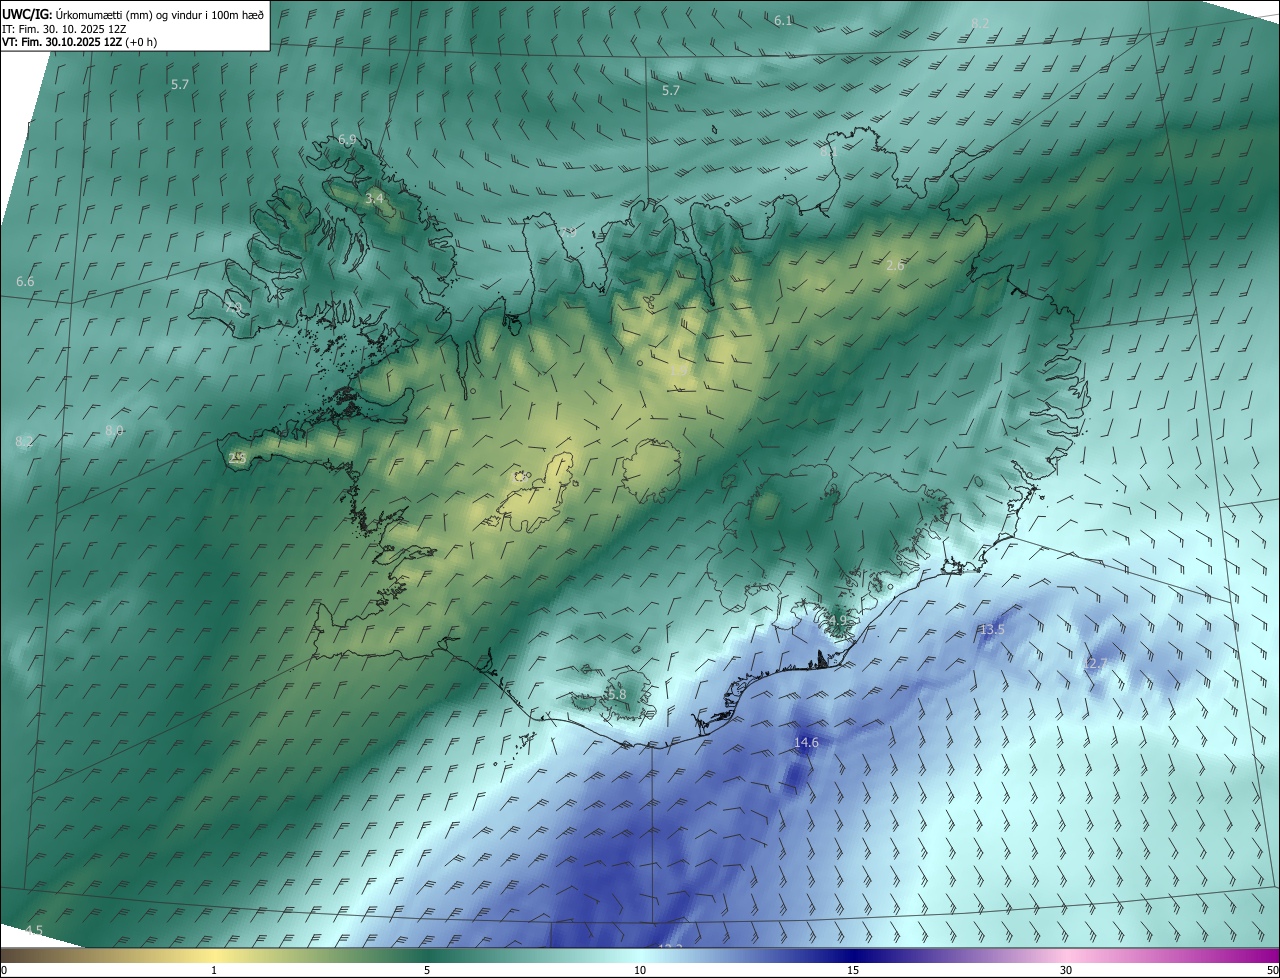The image size is (1280, 978).
Task: Select the color scale at tick 15
Action: click(853, 956)
